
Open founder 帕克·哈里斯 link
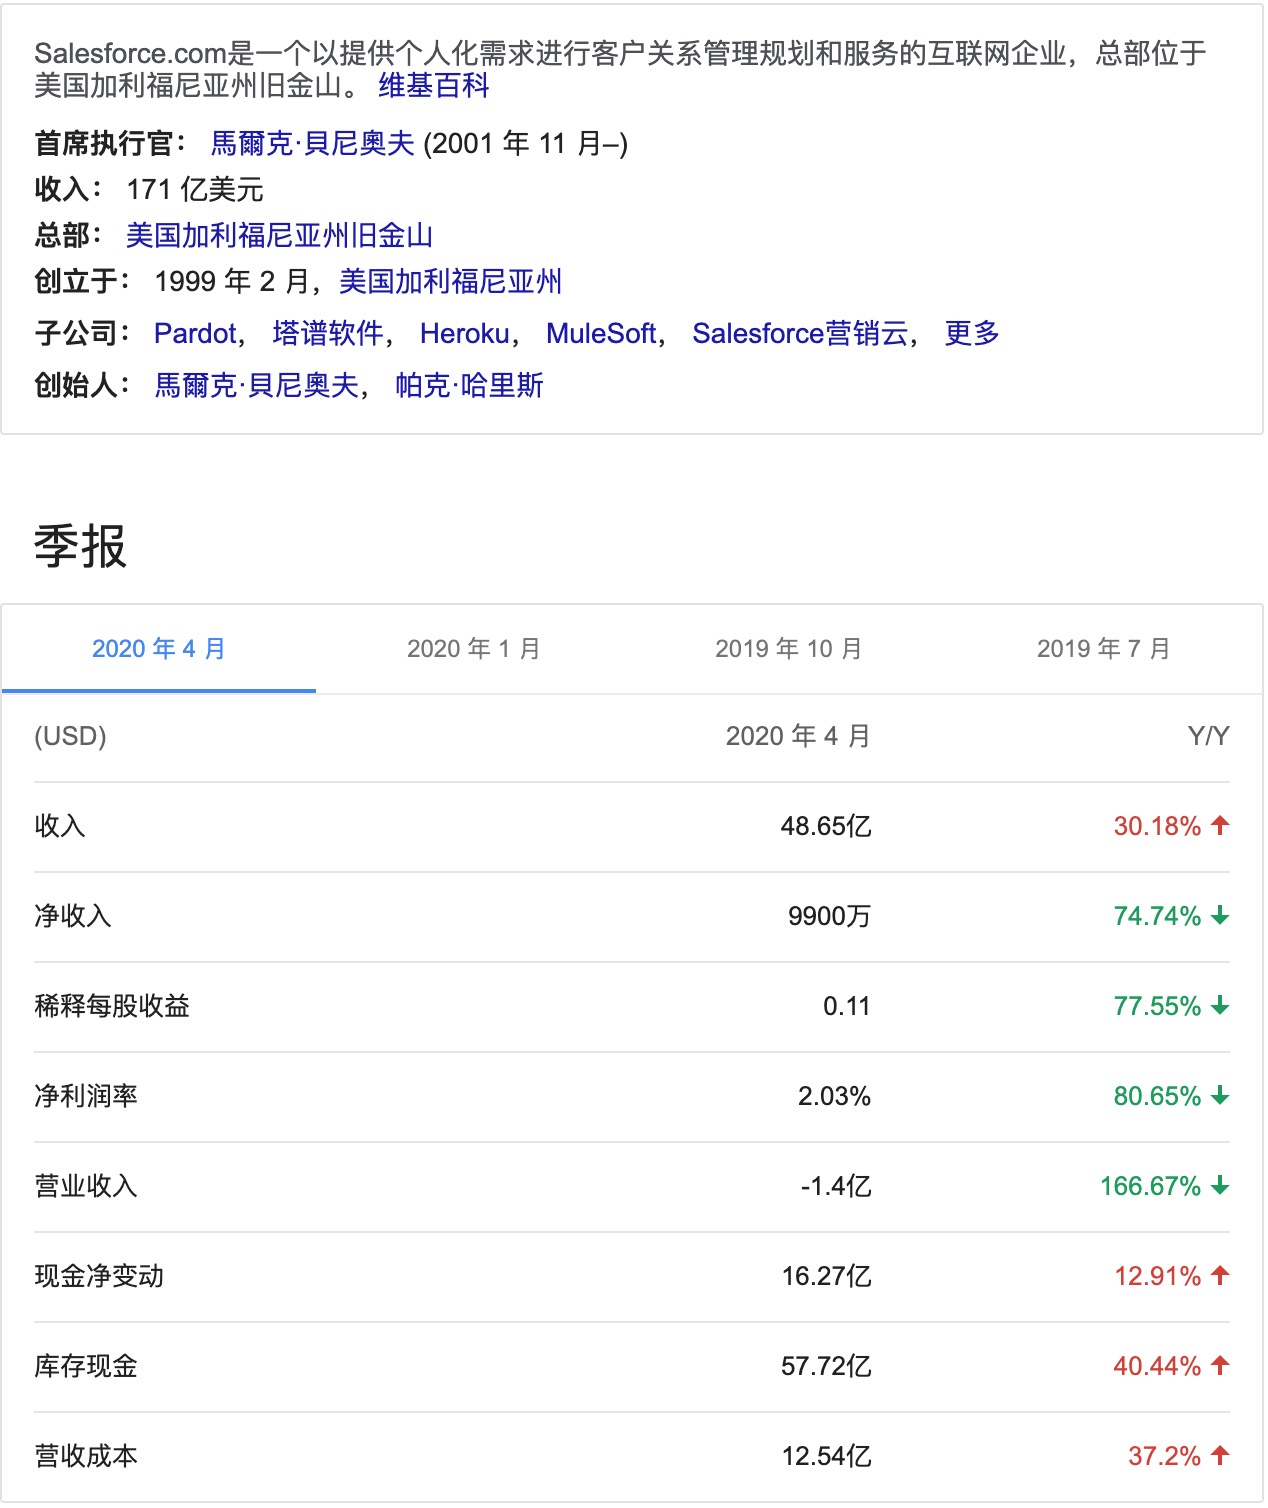pos(469,386)
